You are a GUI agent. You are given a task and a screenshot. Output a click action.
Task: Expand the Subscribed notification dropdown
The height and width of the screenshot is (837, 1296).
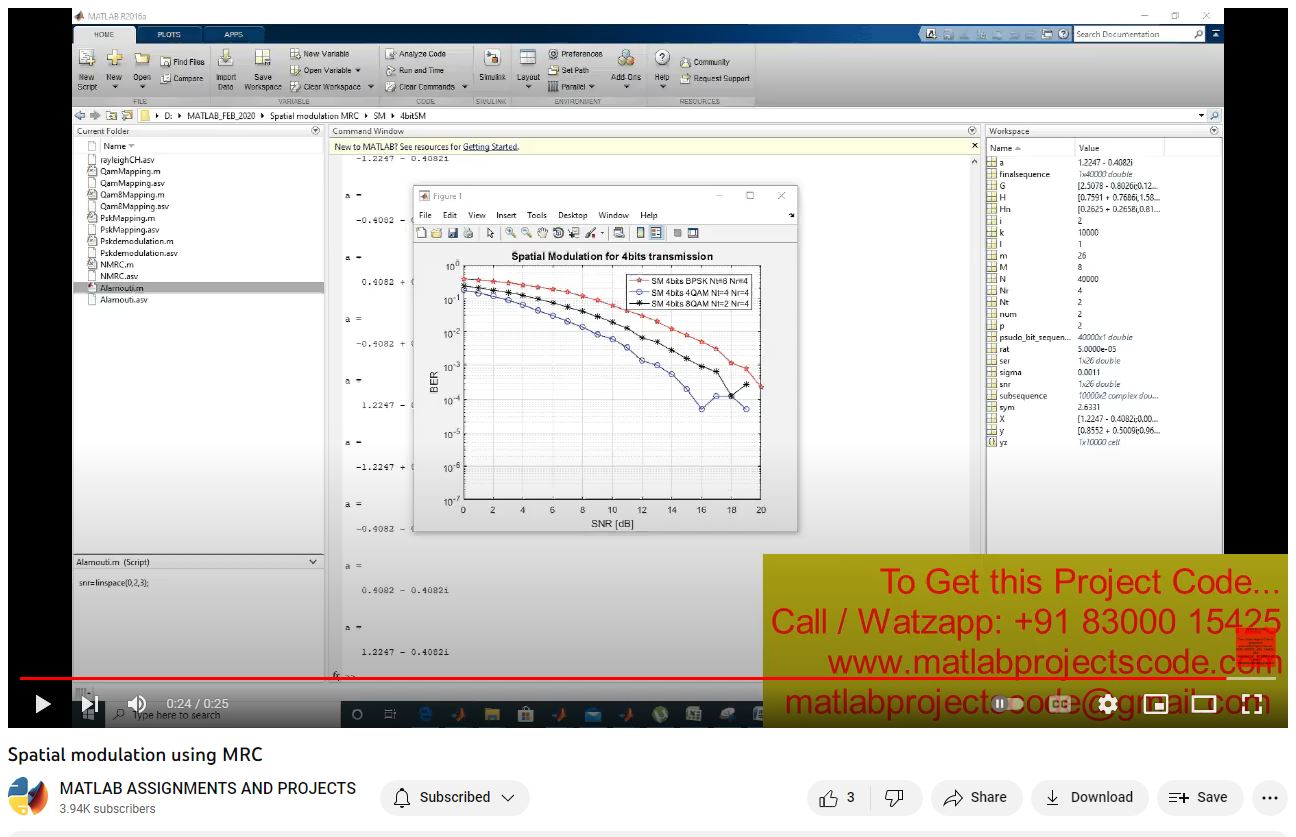[455, 797]
